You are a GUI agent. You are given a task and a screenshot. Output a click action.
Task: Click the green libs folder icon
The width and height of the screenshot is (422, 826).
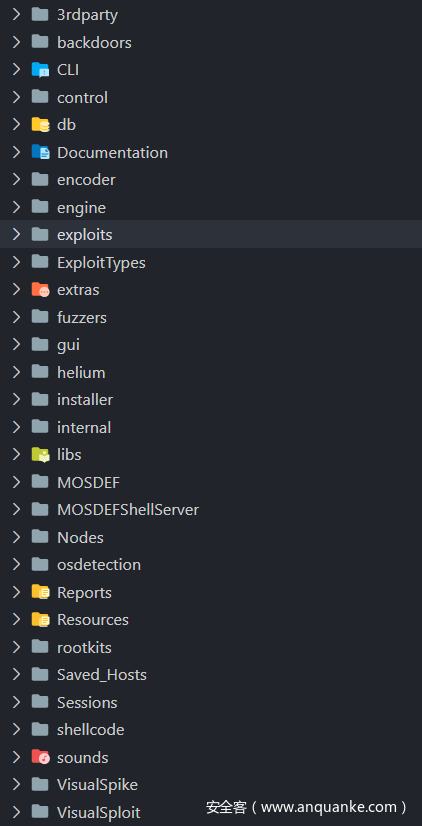tap(40, 454)
